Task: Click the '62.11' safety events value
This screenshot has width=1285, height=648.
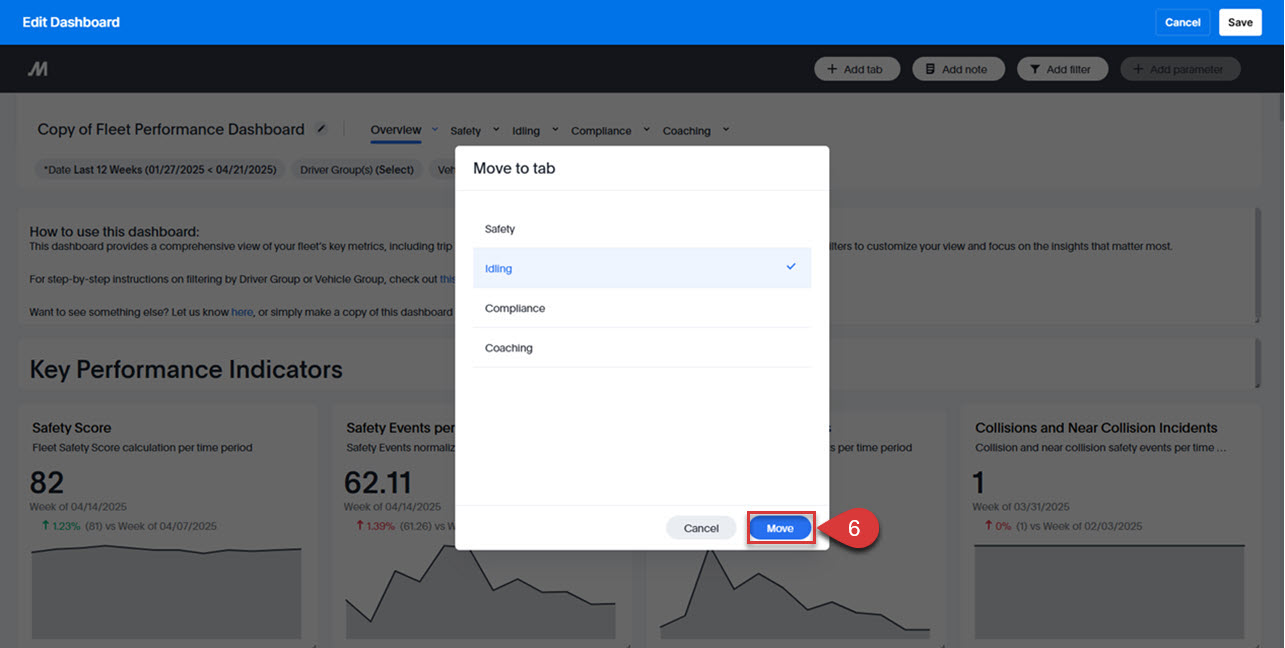Action: 378,483
